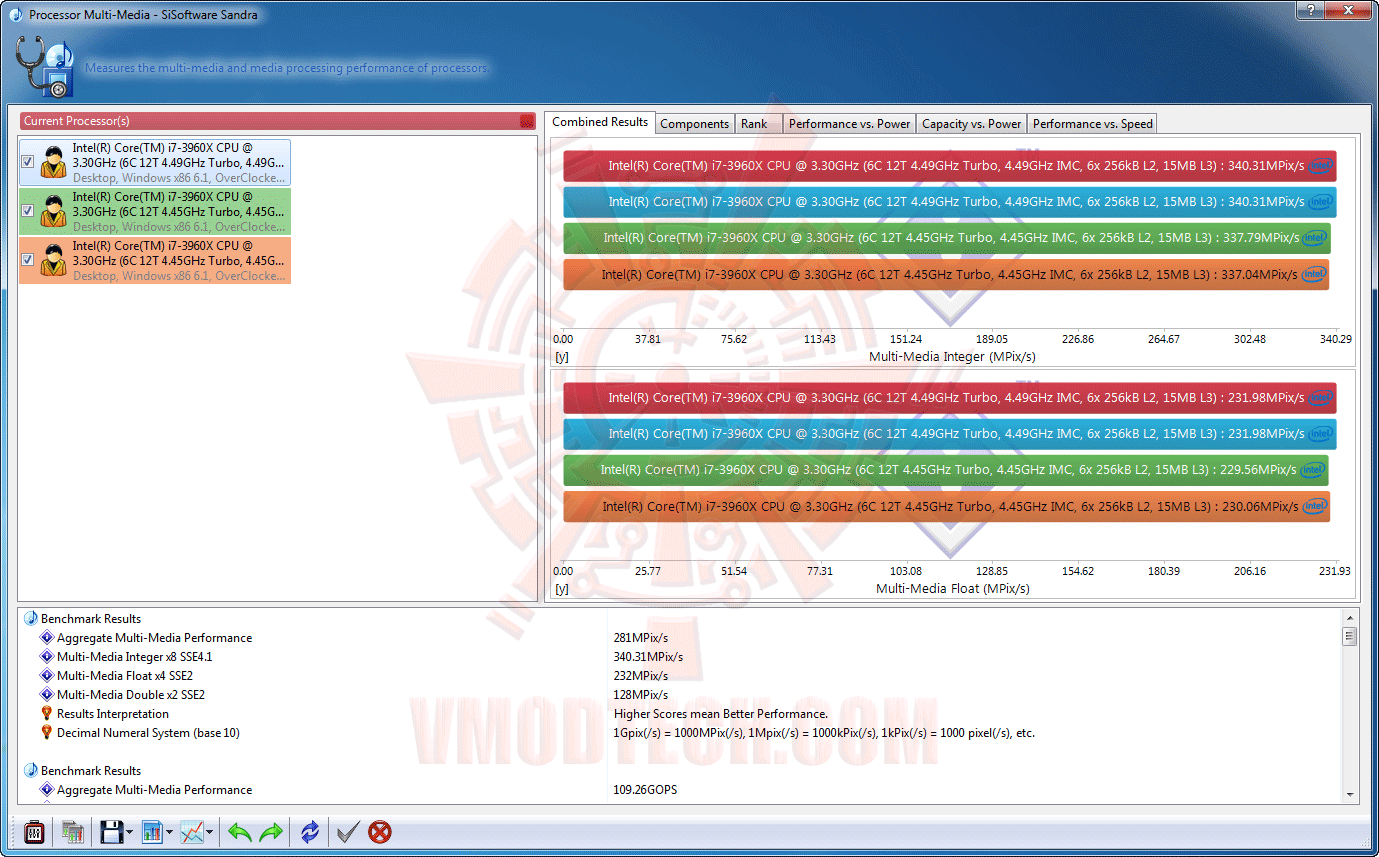Click the Current Processor(s) panel header

[x=278, y=121]
